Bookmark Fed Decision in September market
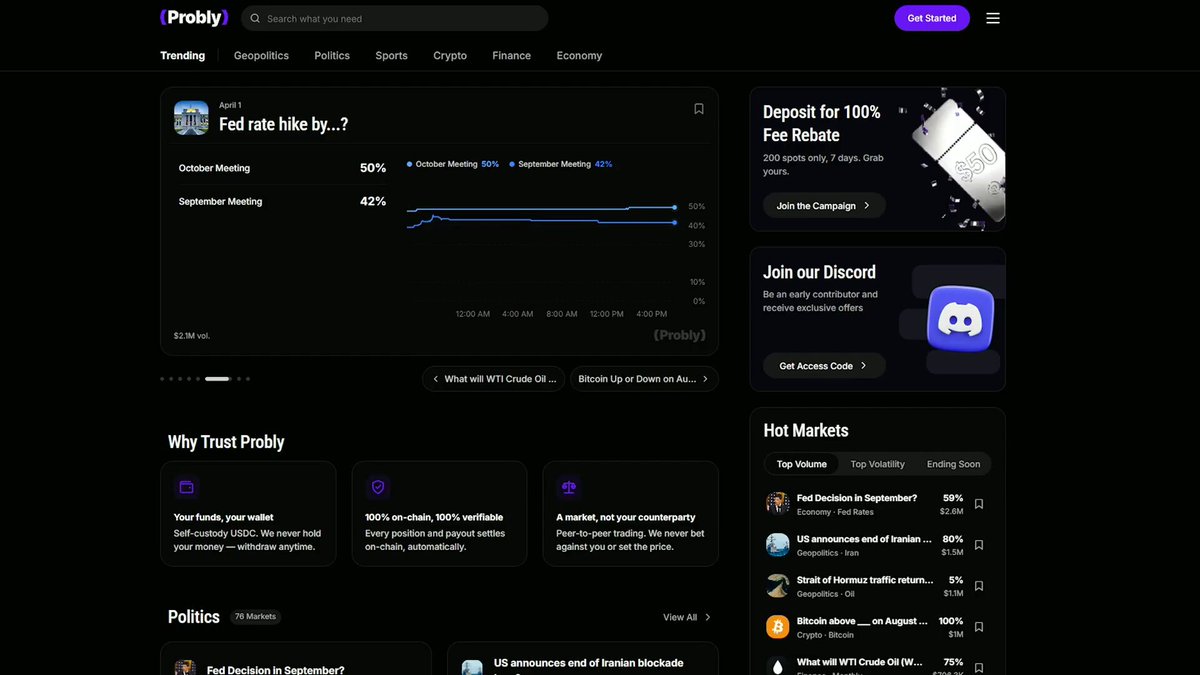The width and height of the screenshot is (1200, 675). pyautogui.click(x=979, y=504)
